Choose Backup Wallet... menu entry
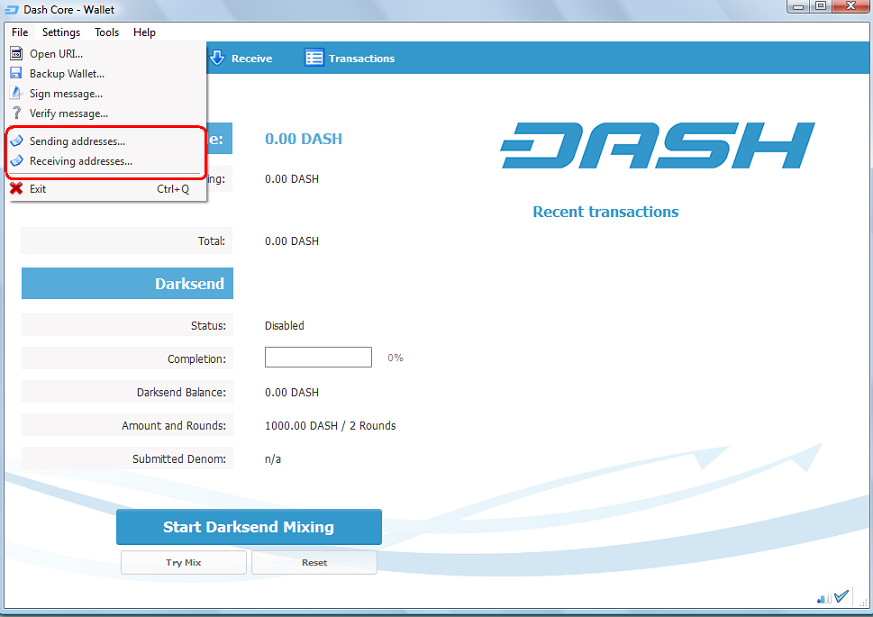 click(106, 74)
